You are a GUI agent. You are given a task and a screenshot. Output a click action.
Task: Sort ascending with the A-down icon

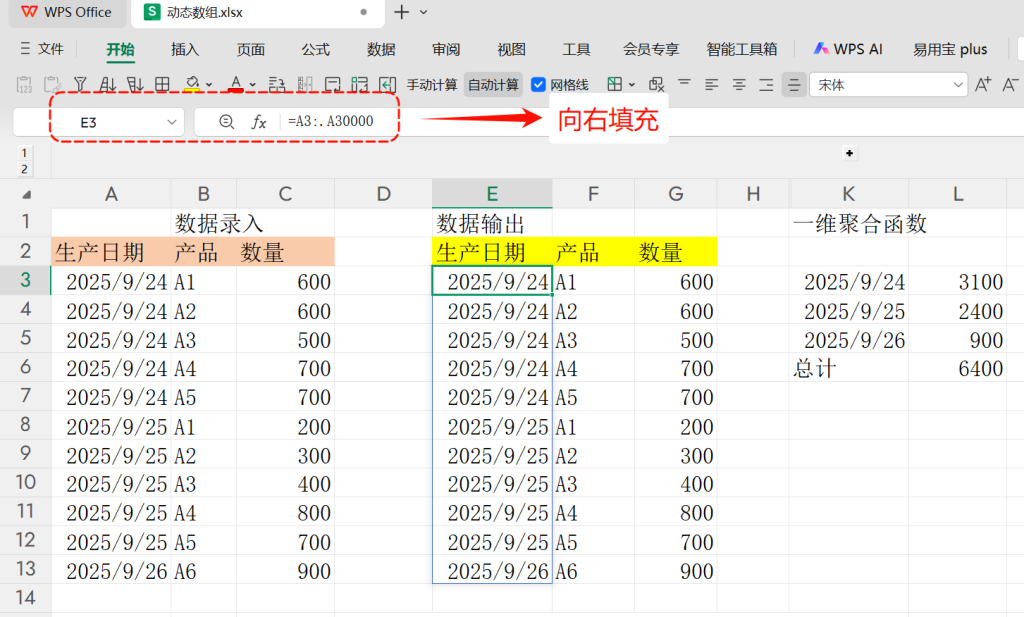[x=108, y=85]
